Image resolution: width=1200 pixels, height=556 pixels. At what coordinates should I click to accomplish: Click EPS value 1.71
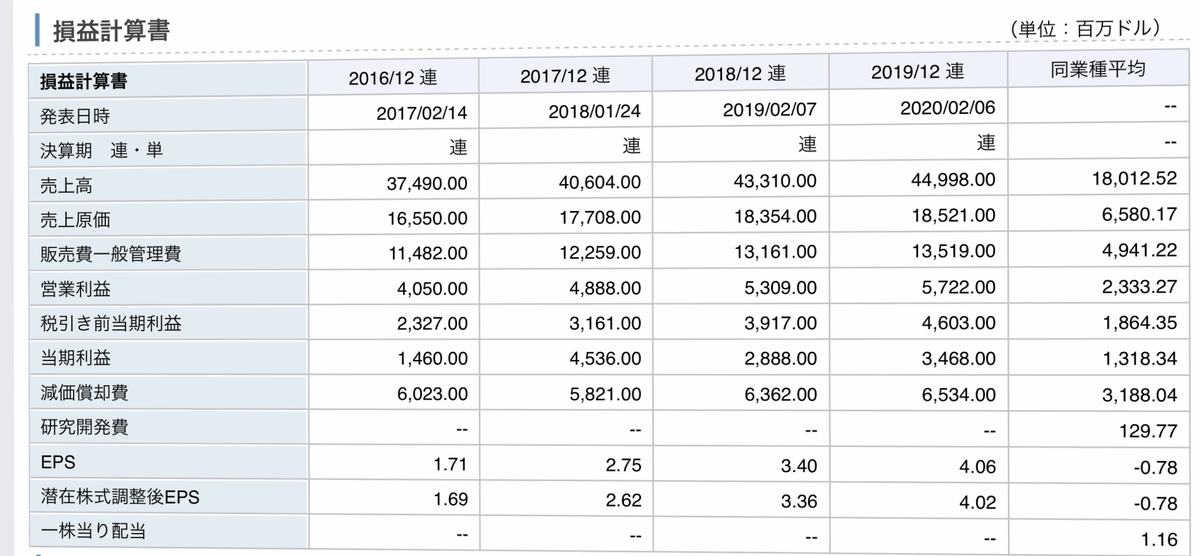point(450,465)
